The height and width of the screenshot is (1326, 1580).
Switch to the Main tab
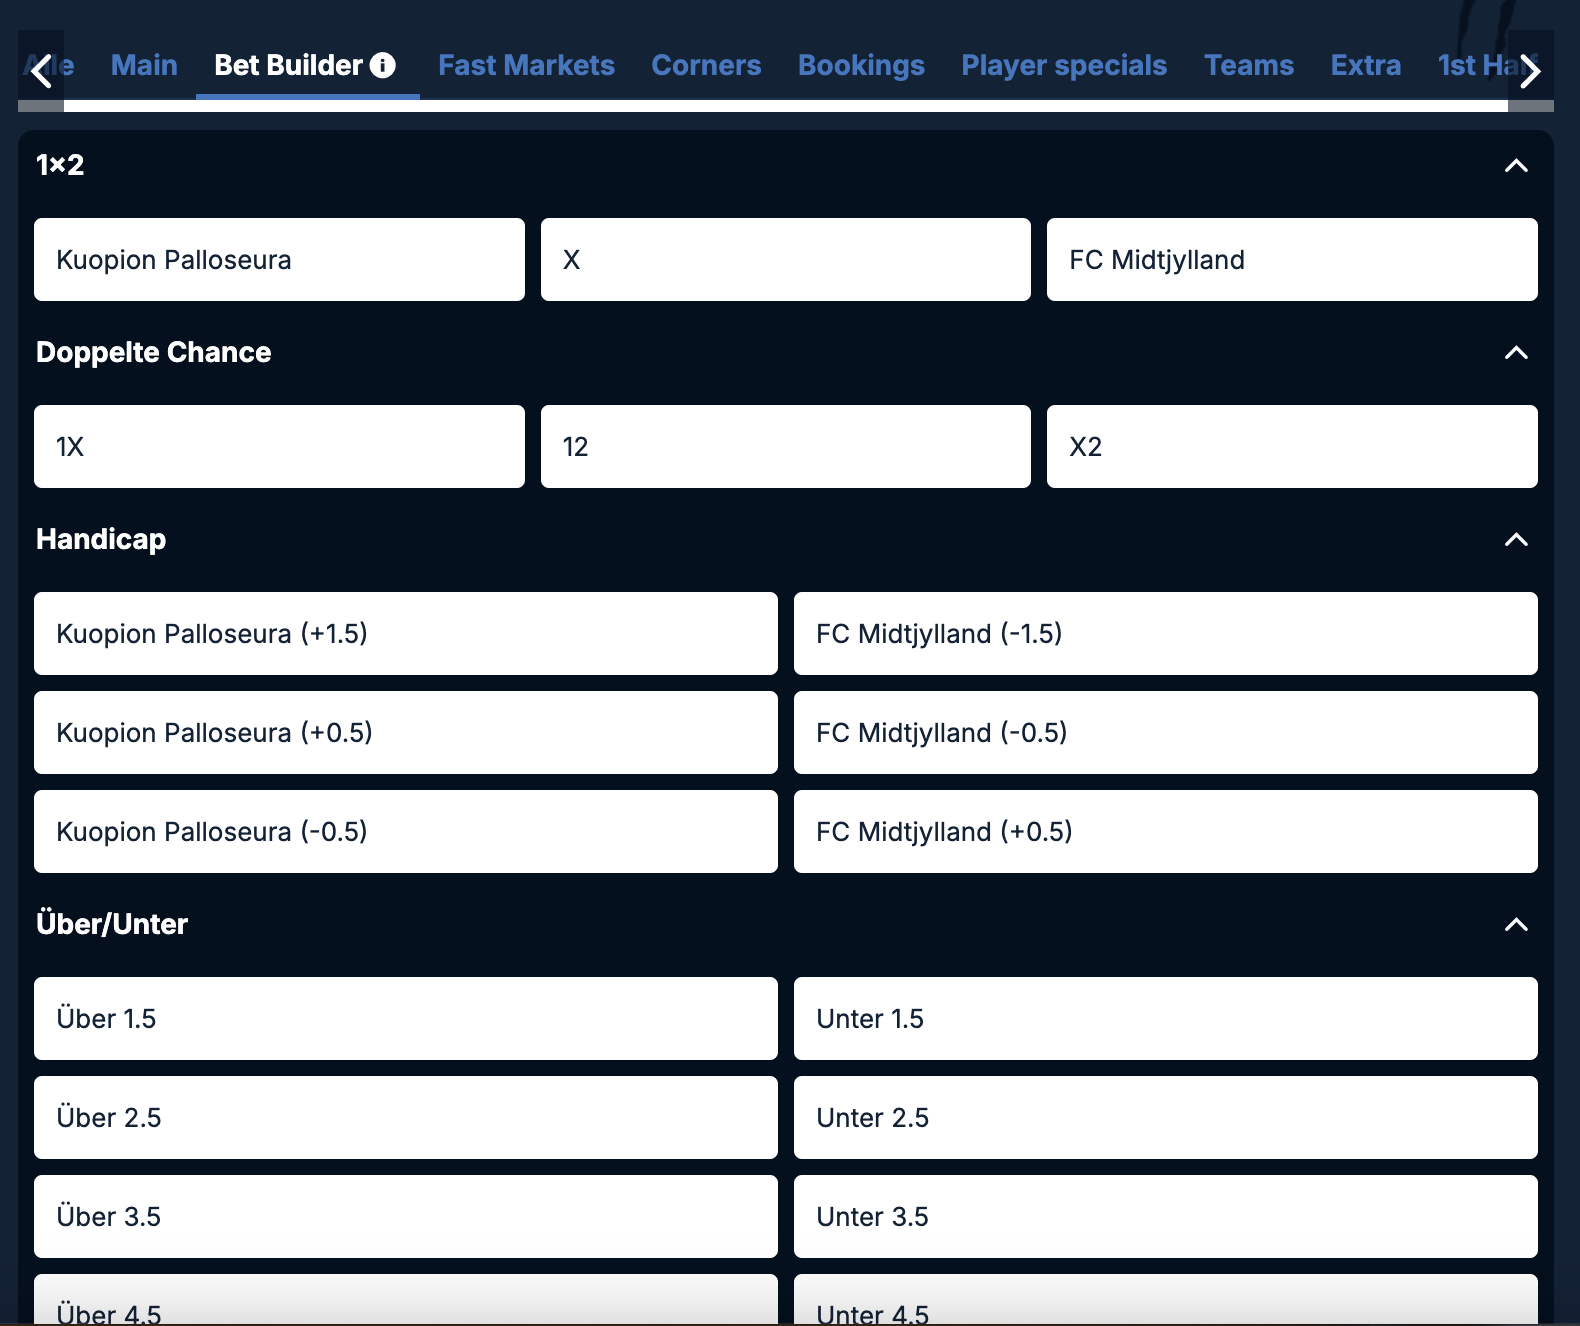[144, 65]
